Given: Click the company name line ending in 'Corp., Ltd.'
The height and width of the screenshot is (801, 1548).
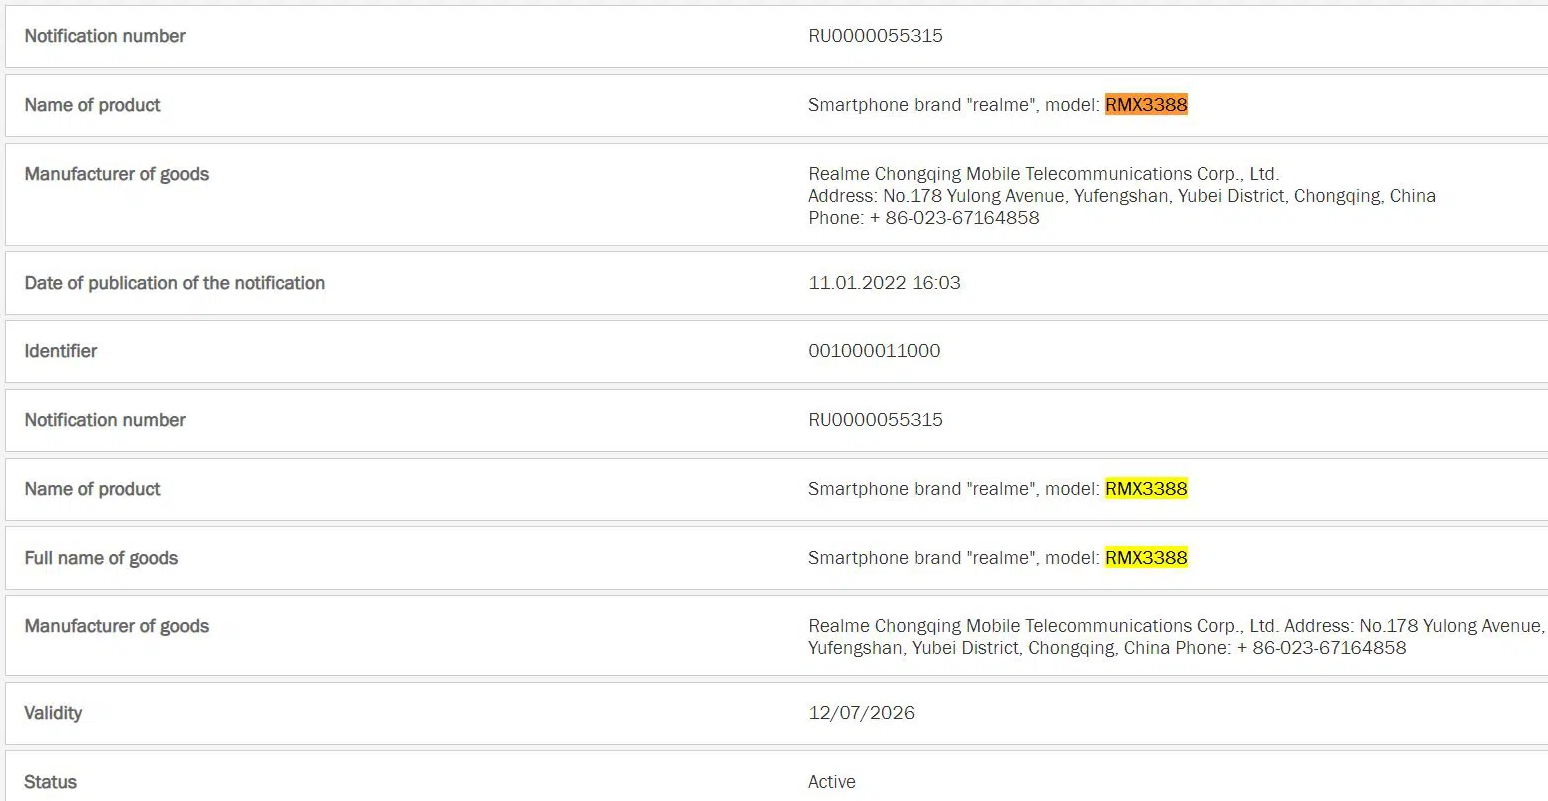Looking at the screenshot, I should [1043, 174].
